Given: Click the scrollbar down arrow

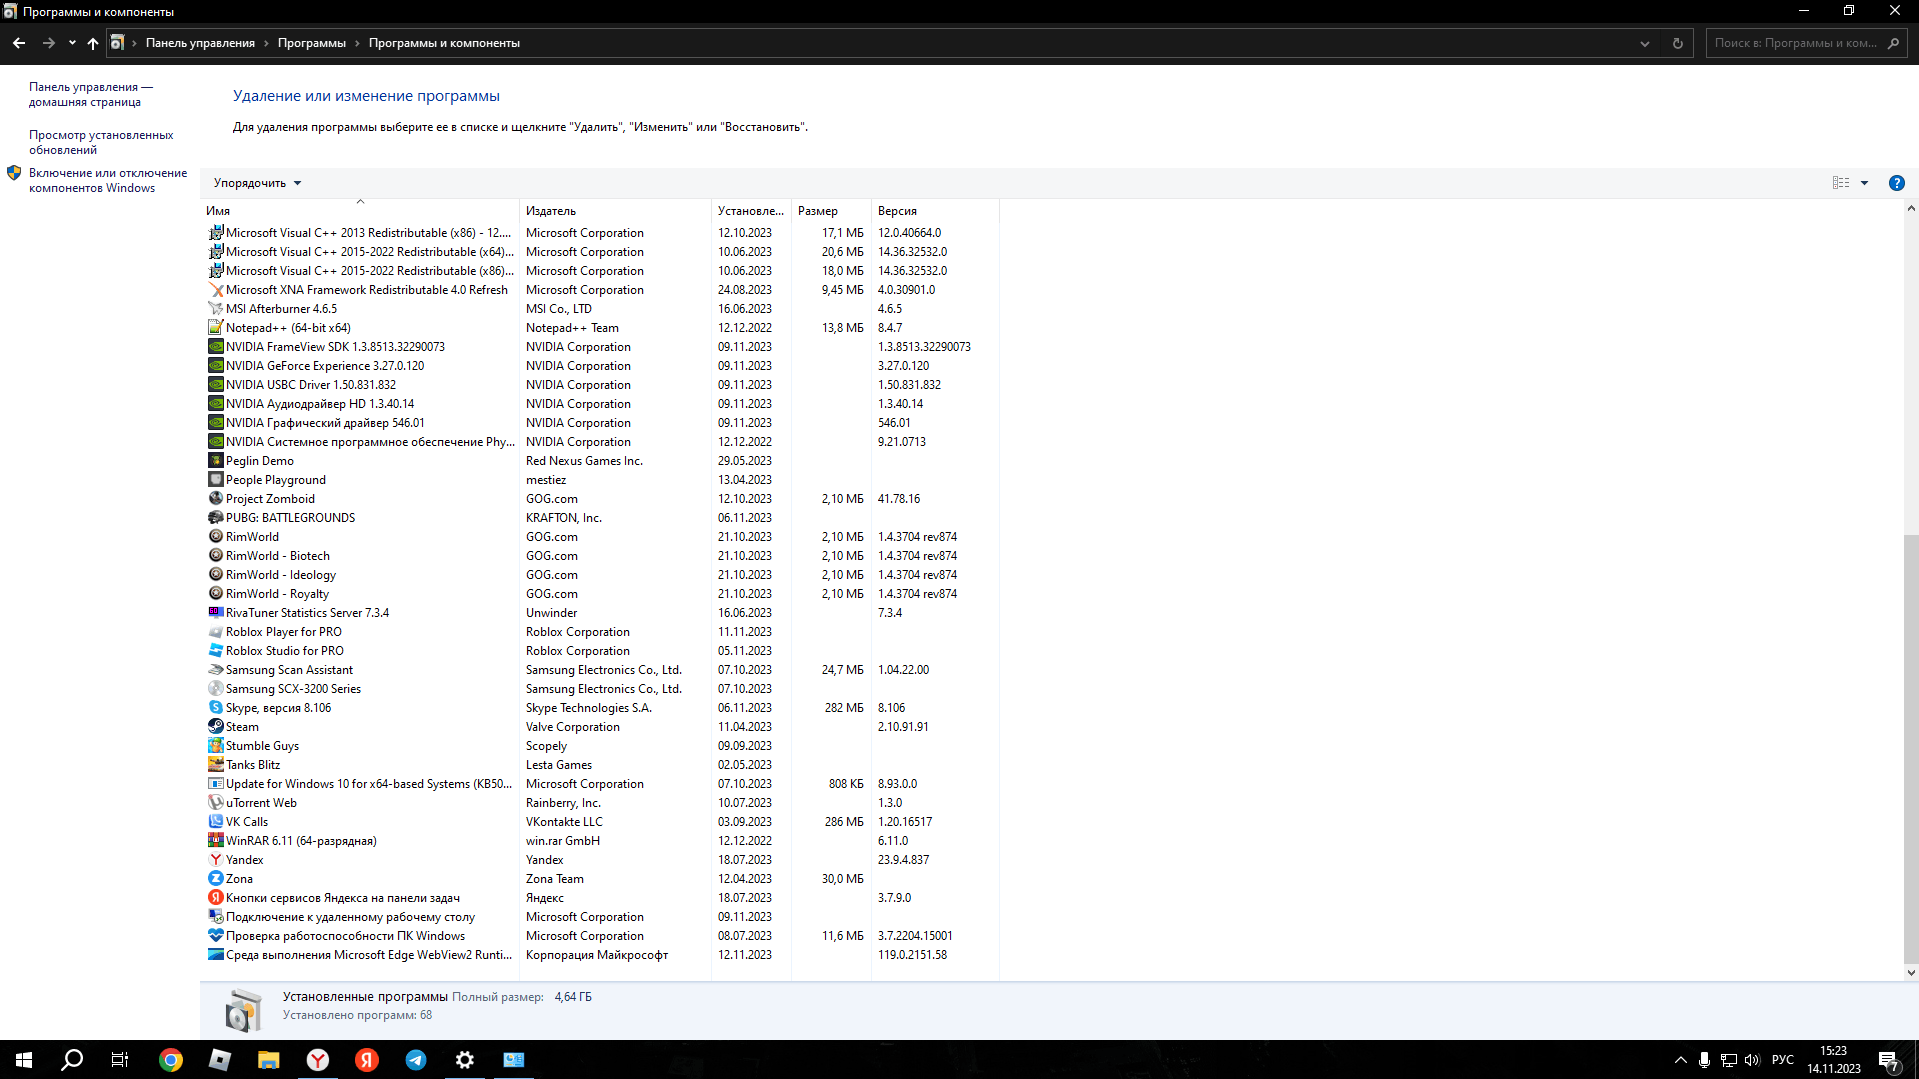Looking at the screenshot, I should (1911, 972).
